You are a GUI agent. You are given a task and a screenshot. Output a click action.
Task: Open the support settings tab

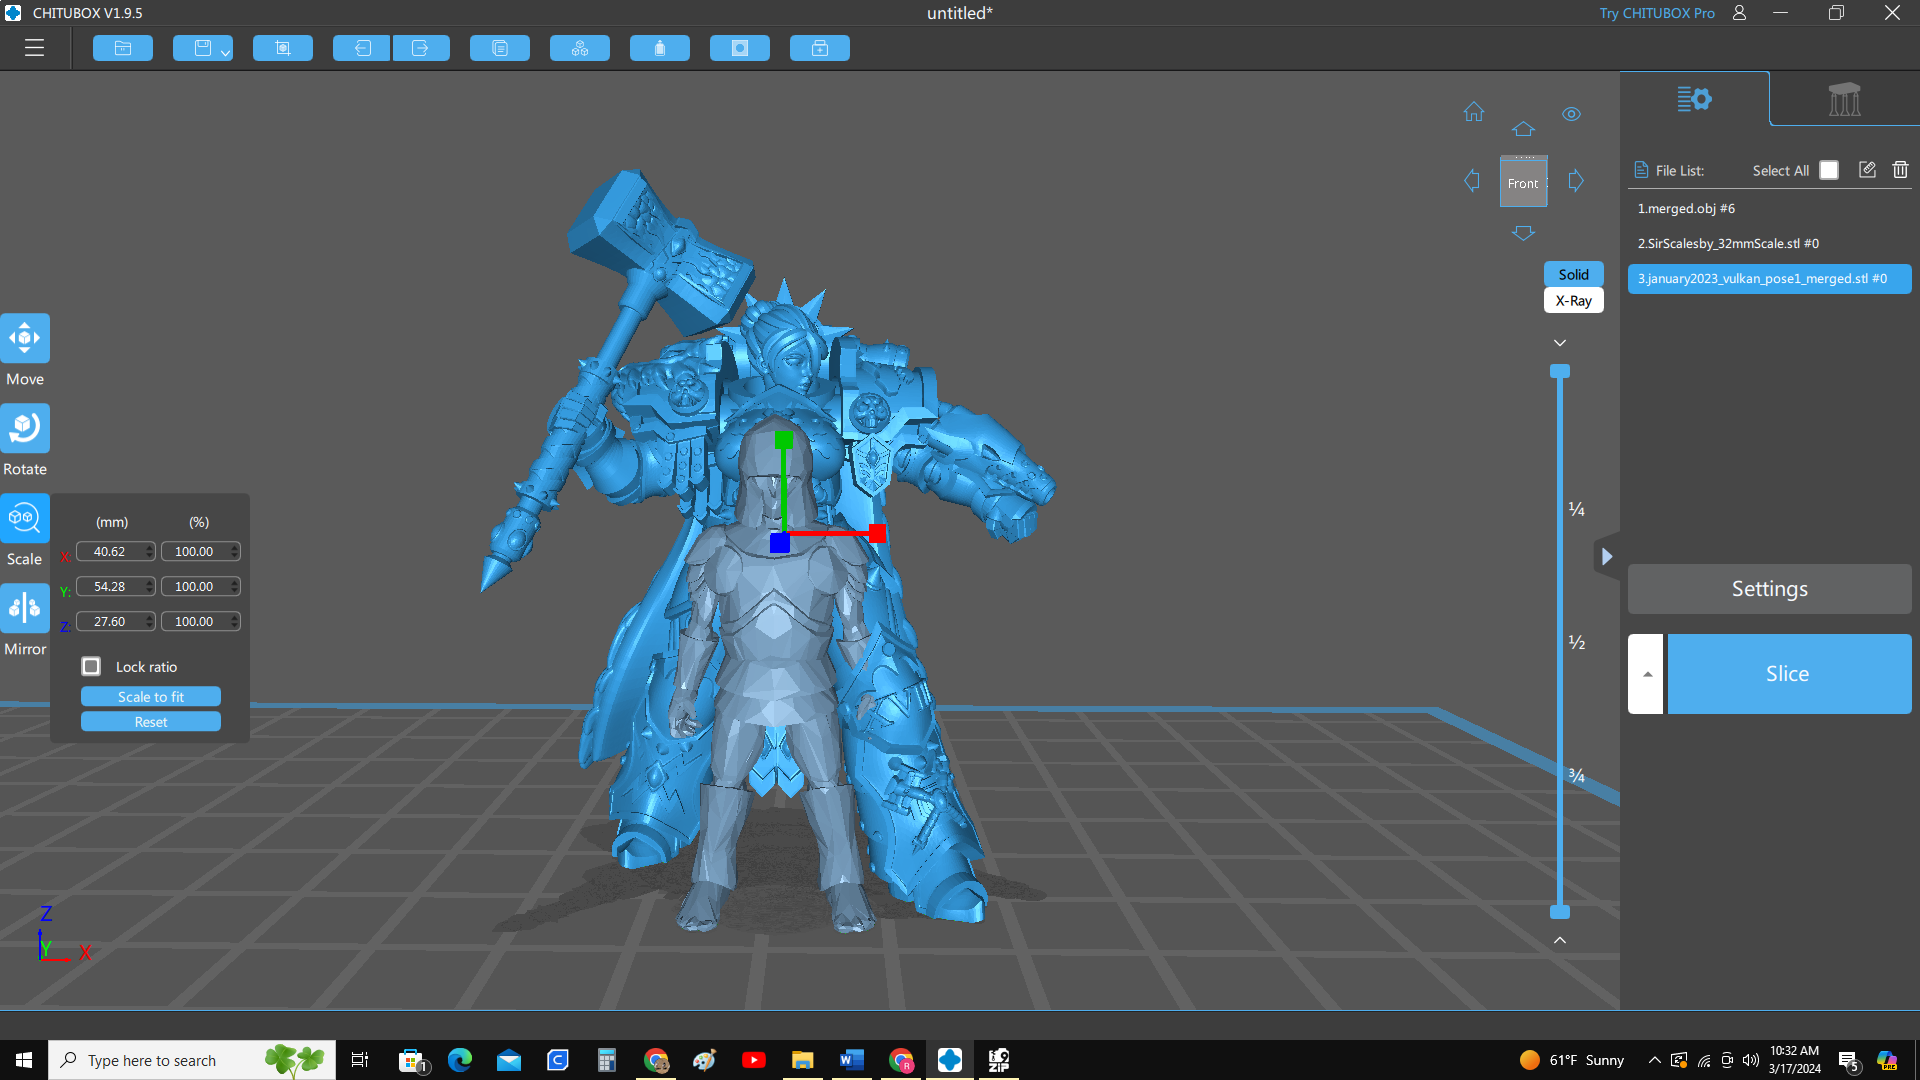pos(1845,99)
